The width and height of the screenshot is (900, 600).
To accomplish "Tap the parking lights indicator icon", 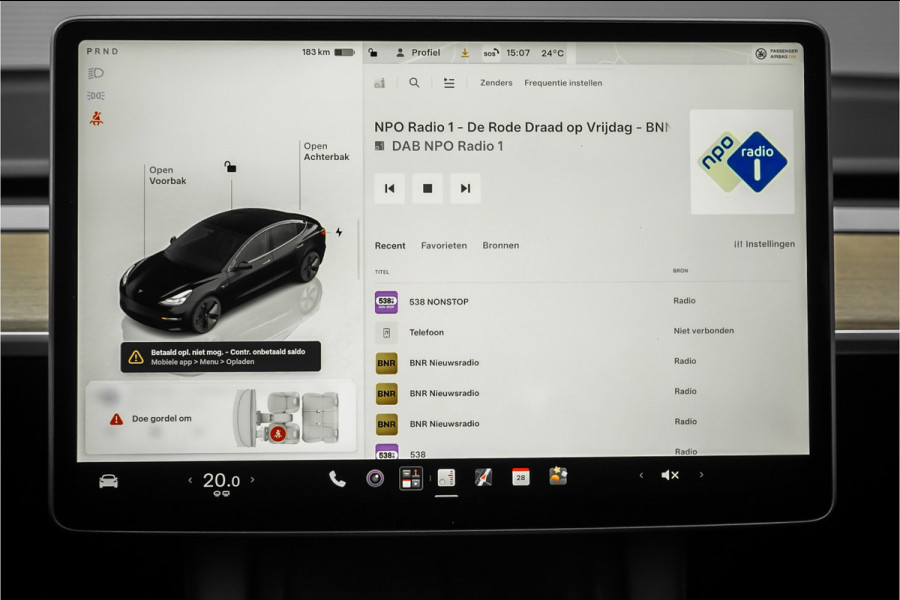I will pyautogui.click(x=95, y=95).
